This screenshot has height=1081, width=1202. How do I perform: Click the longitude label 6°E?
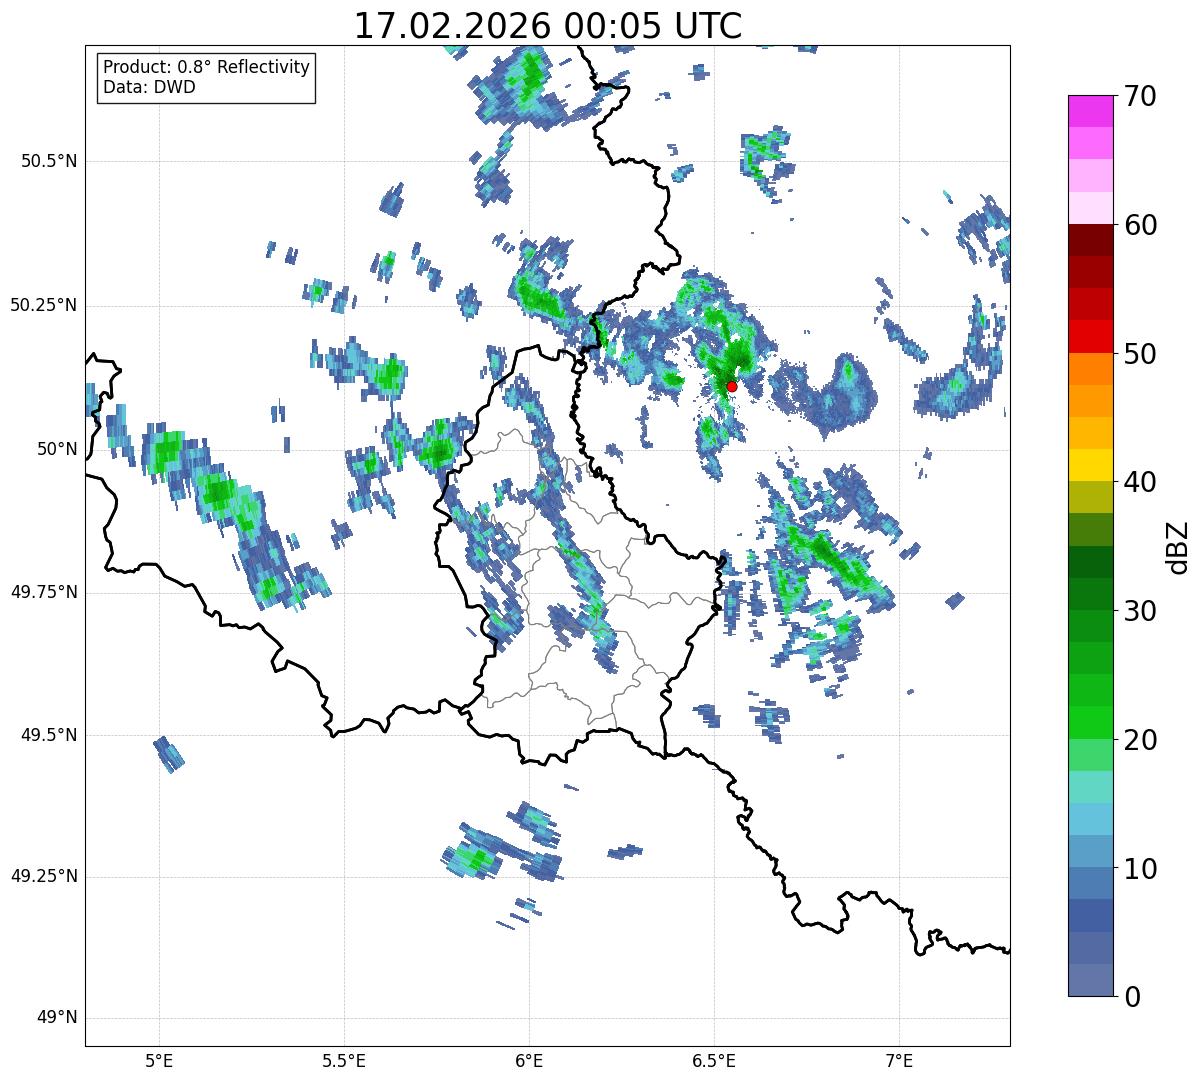click(529, 1062)
